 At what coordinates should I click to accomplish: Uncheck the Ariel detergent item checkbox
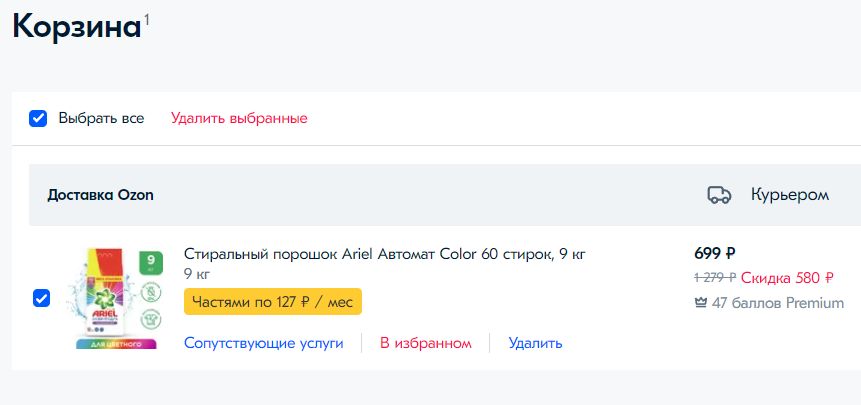(x=42, y=298)
